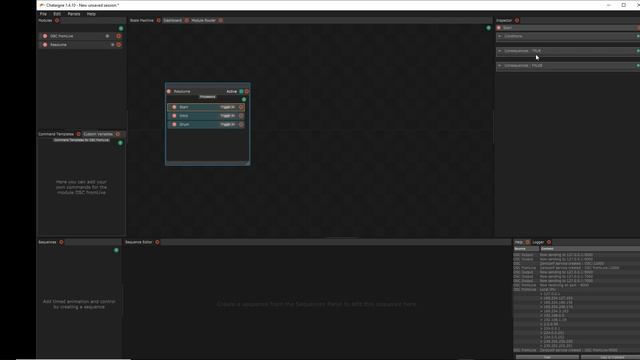Toggle the Intro processor enabled
The image size is (640, 360).
point(174,116)
